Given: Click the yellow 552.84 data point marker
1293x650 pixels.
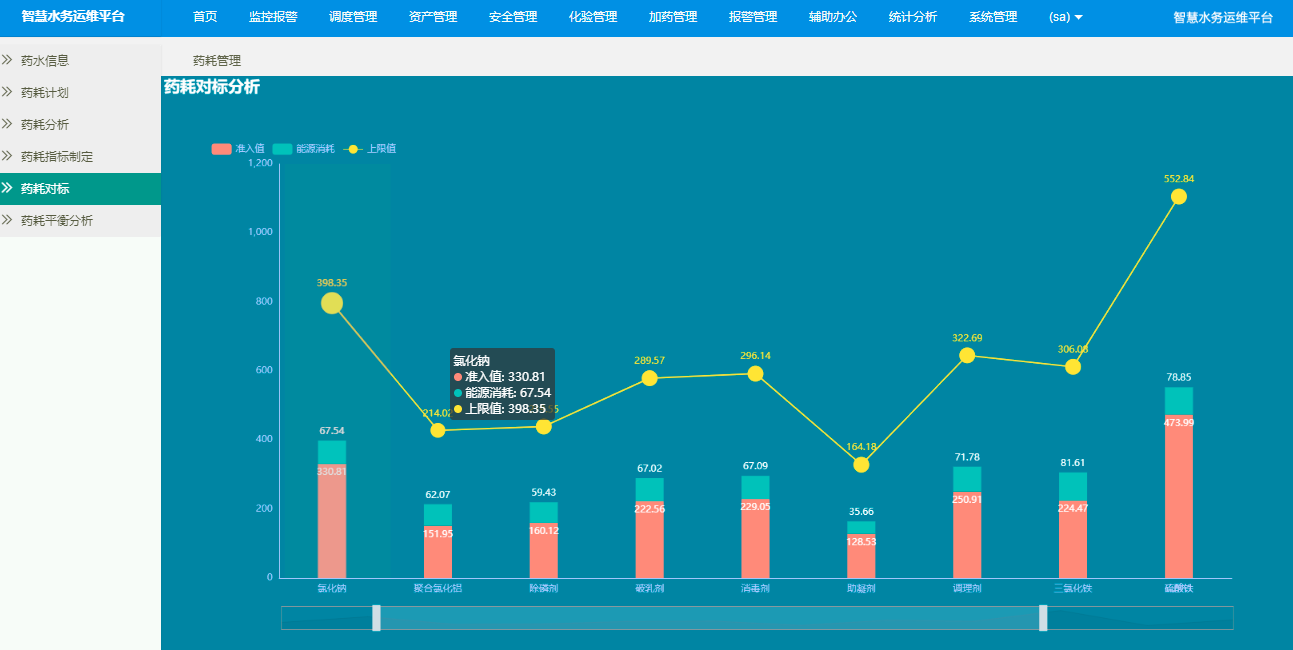Looking at the screenshot, I should 1178,197.
